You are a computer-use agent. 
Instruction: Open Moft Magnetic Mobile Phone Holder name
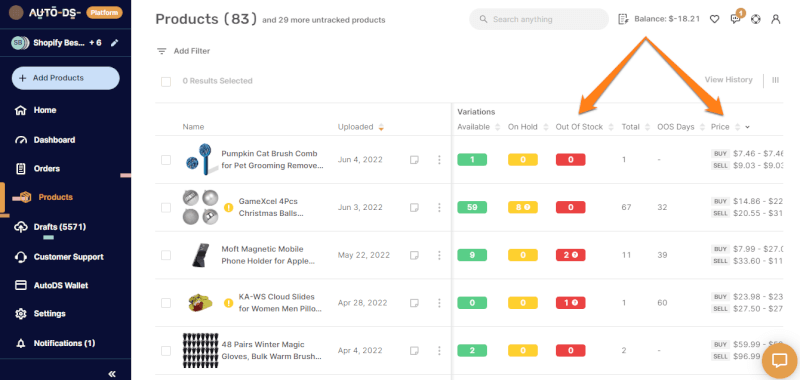click(268, 255)
